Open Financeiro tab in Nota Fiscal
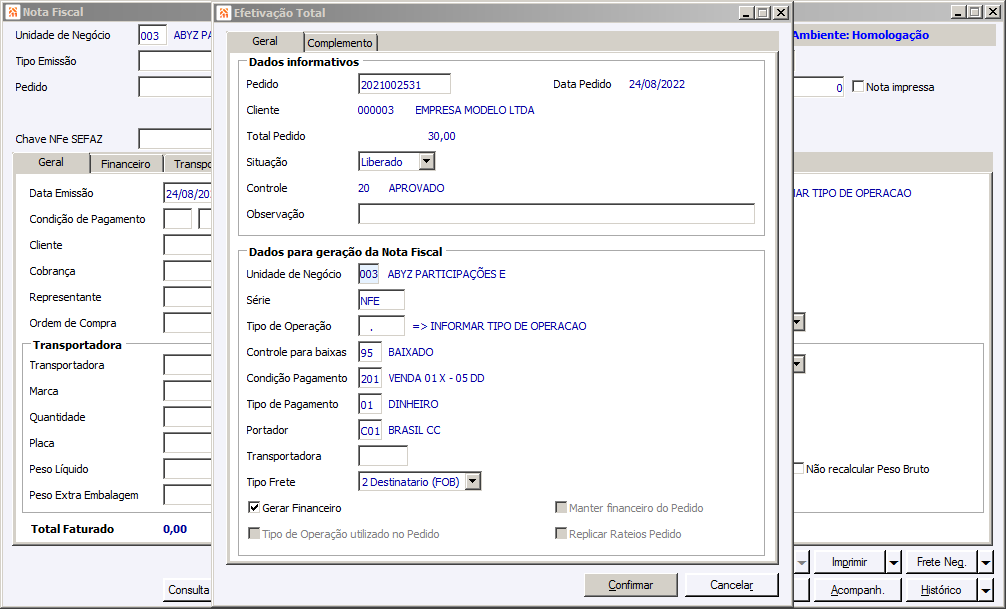Image resolution: width=1006 pixels, height=609 pixels. 126,164
